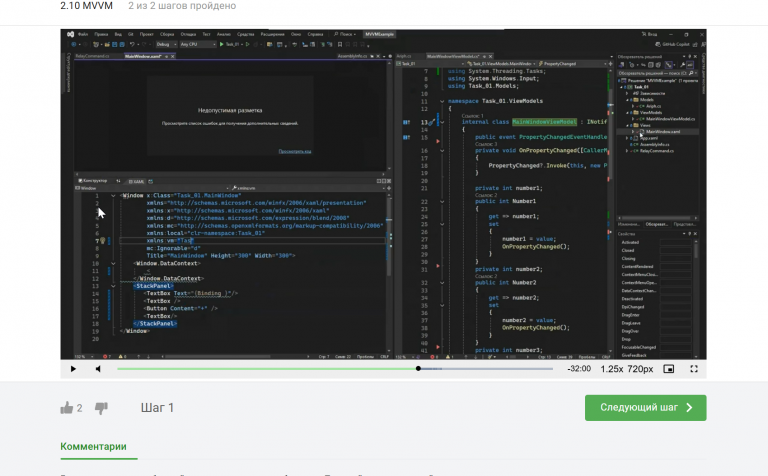
Task: Switch the video to fullscreen
Action: point(694,369)
